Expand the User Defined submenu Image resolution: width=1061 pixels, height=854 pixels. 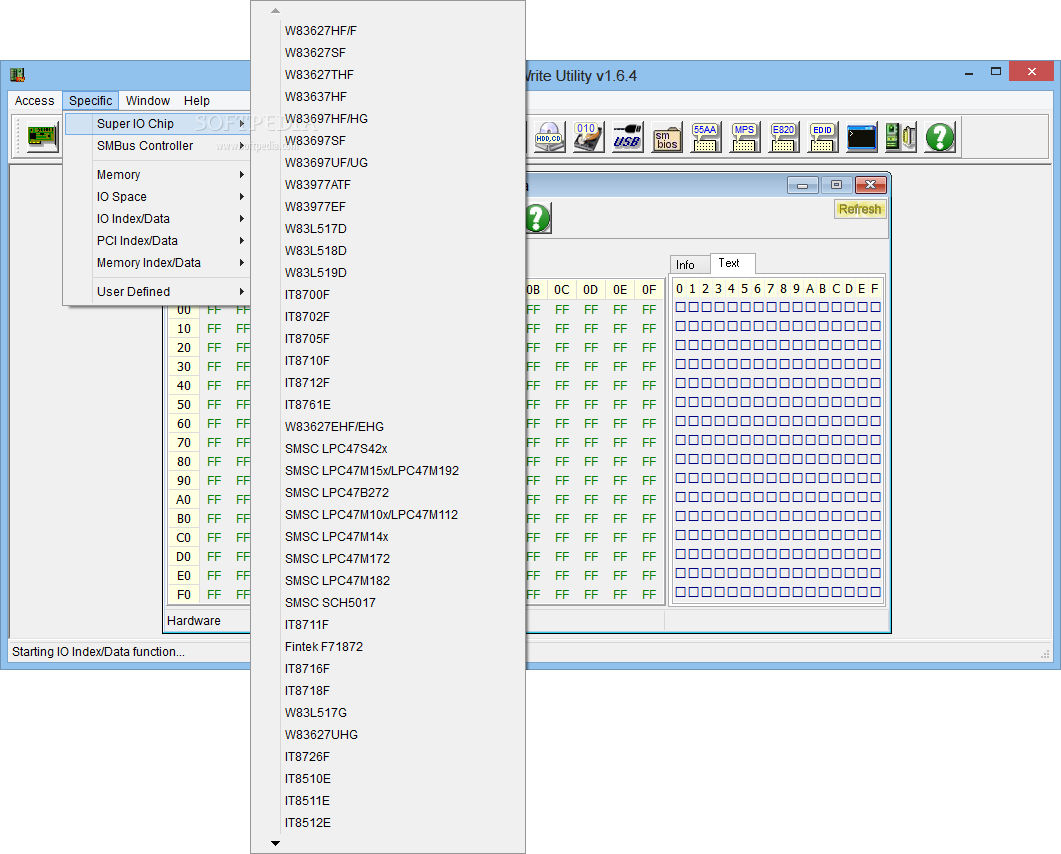(x=158, y=292)
